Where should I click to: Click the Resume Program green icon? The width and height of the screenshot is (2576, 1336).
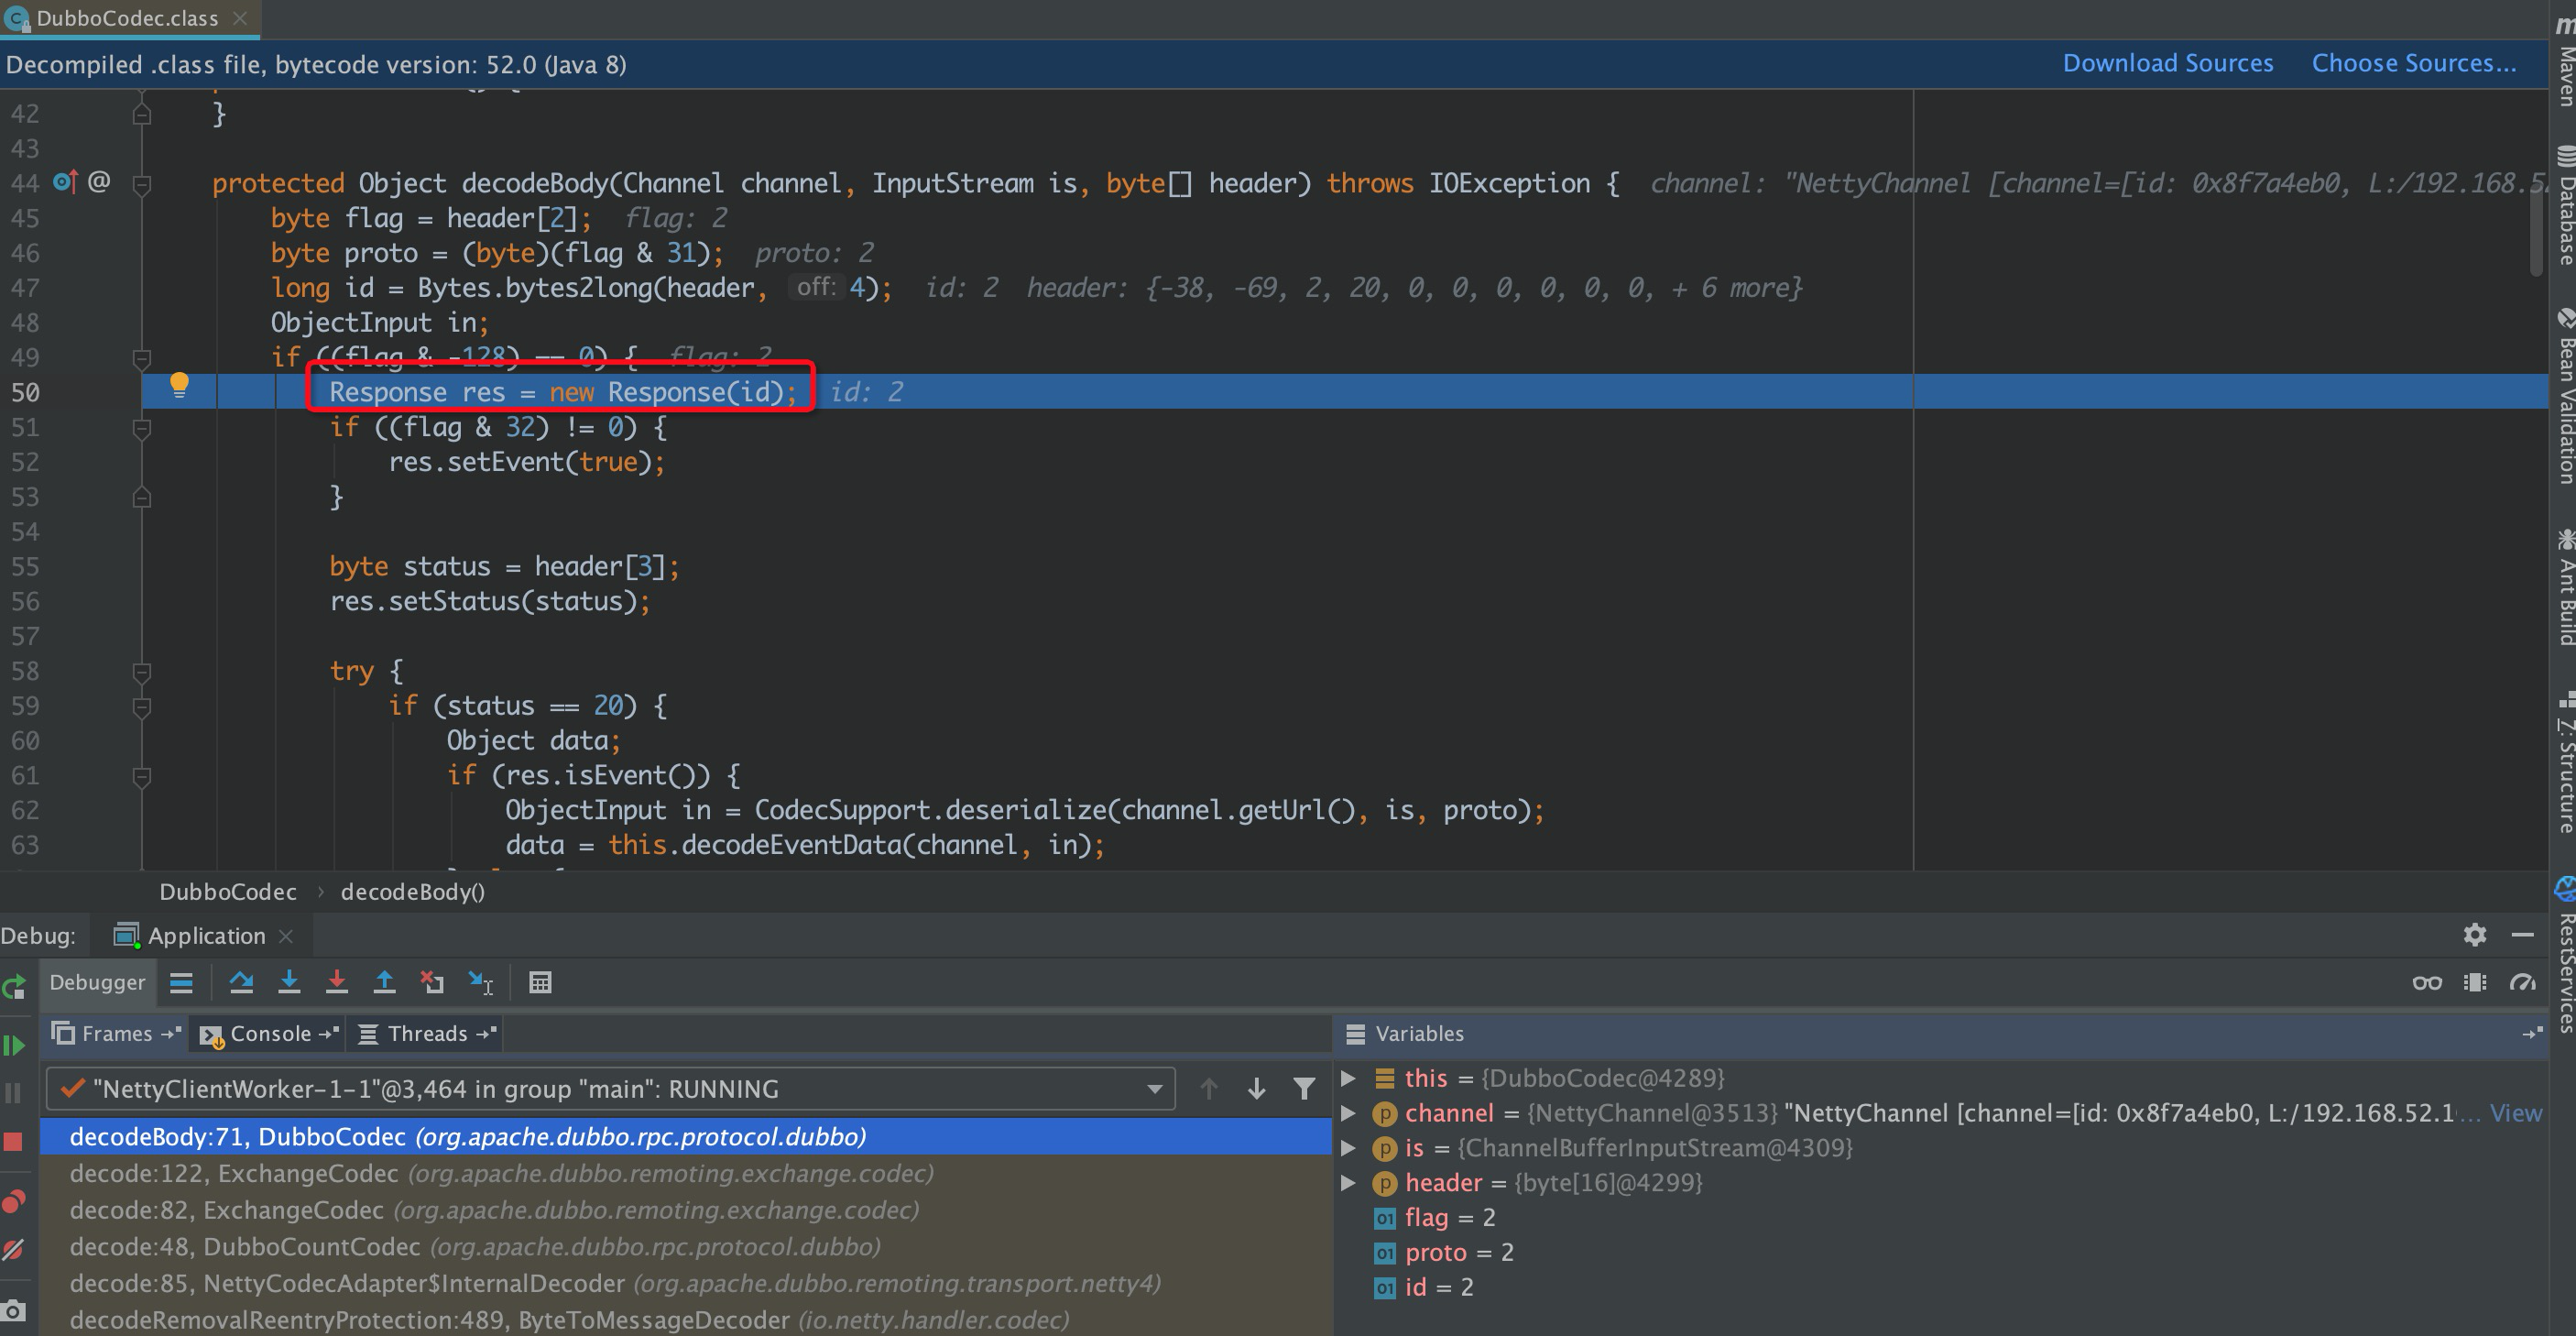coord(14,1046)
